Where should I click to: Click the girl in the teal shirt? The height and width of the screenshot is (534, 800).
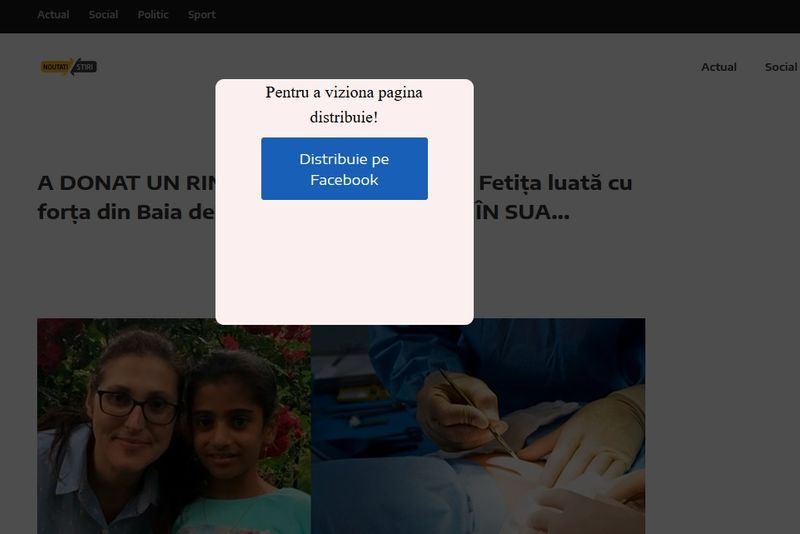tap(240, 440)
